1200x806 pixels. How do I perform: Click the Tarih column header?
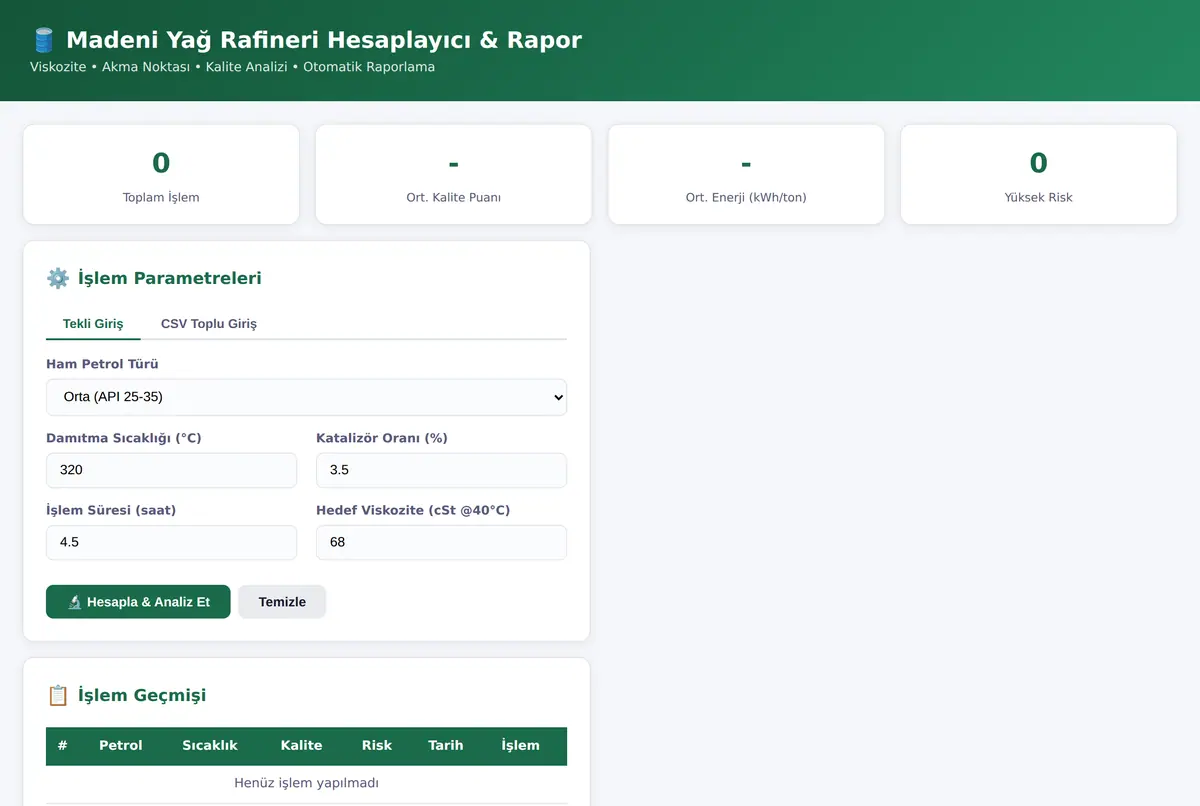(x=445, y=745)
